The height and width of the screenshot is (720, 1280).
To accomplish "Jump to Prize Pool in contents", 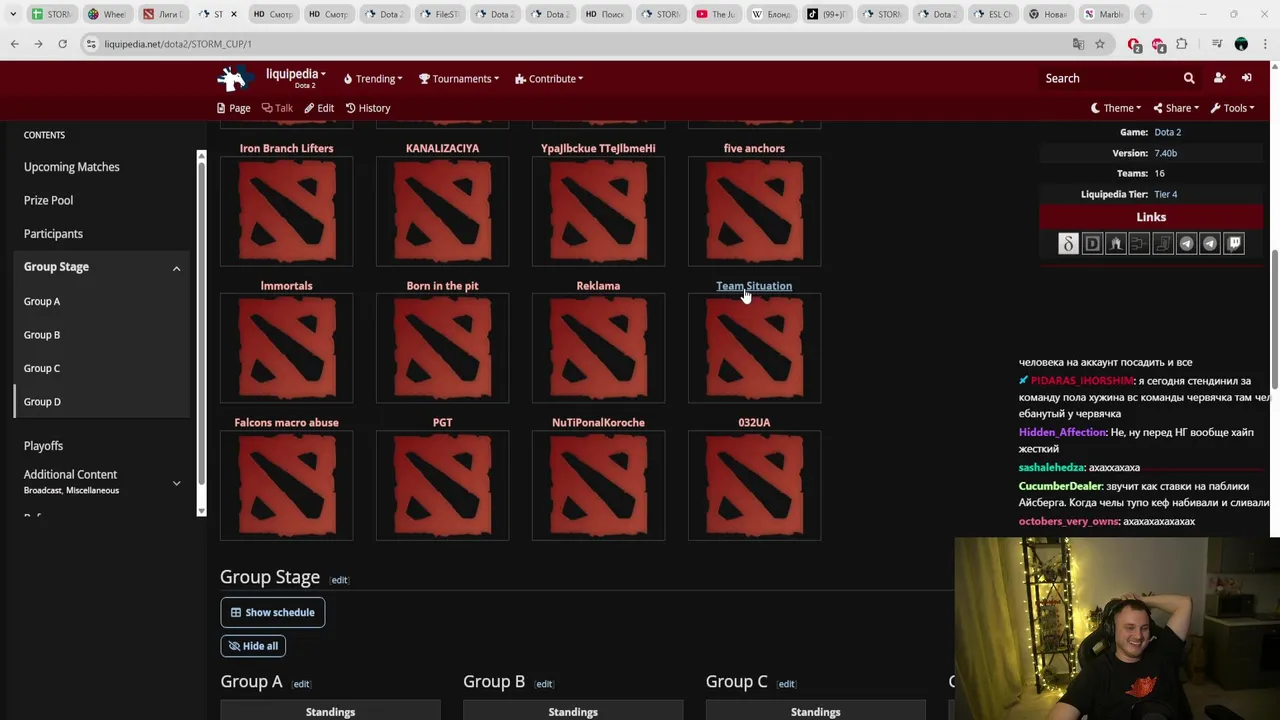I will tap(48, 200).
